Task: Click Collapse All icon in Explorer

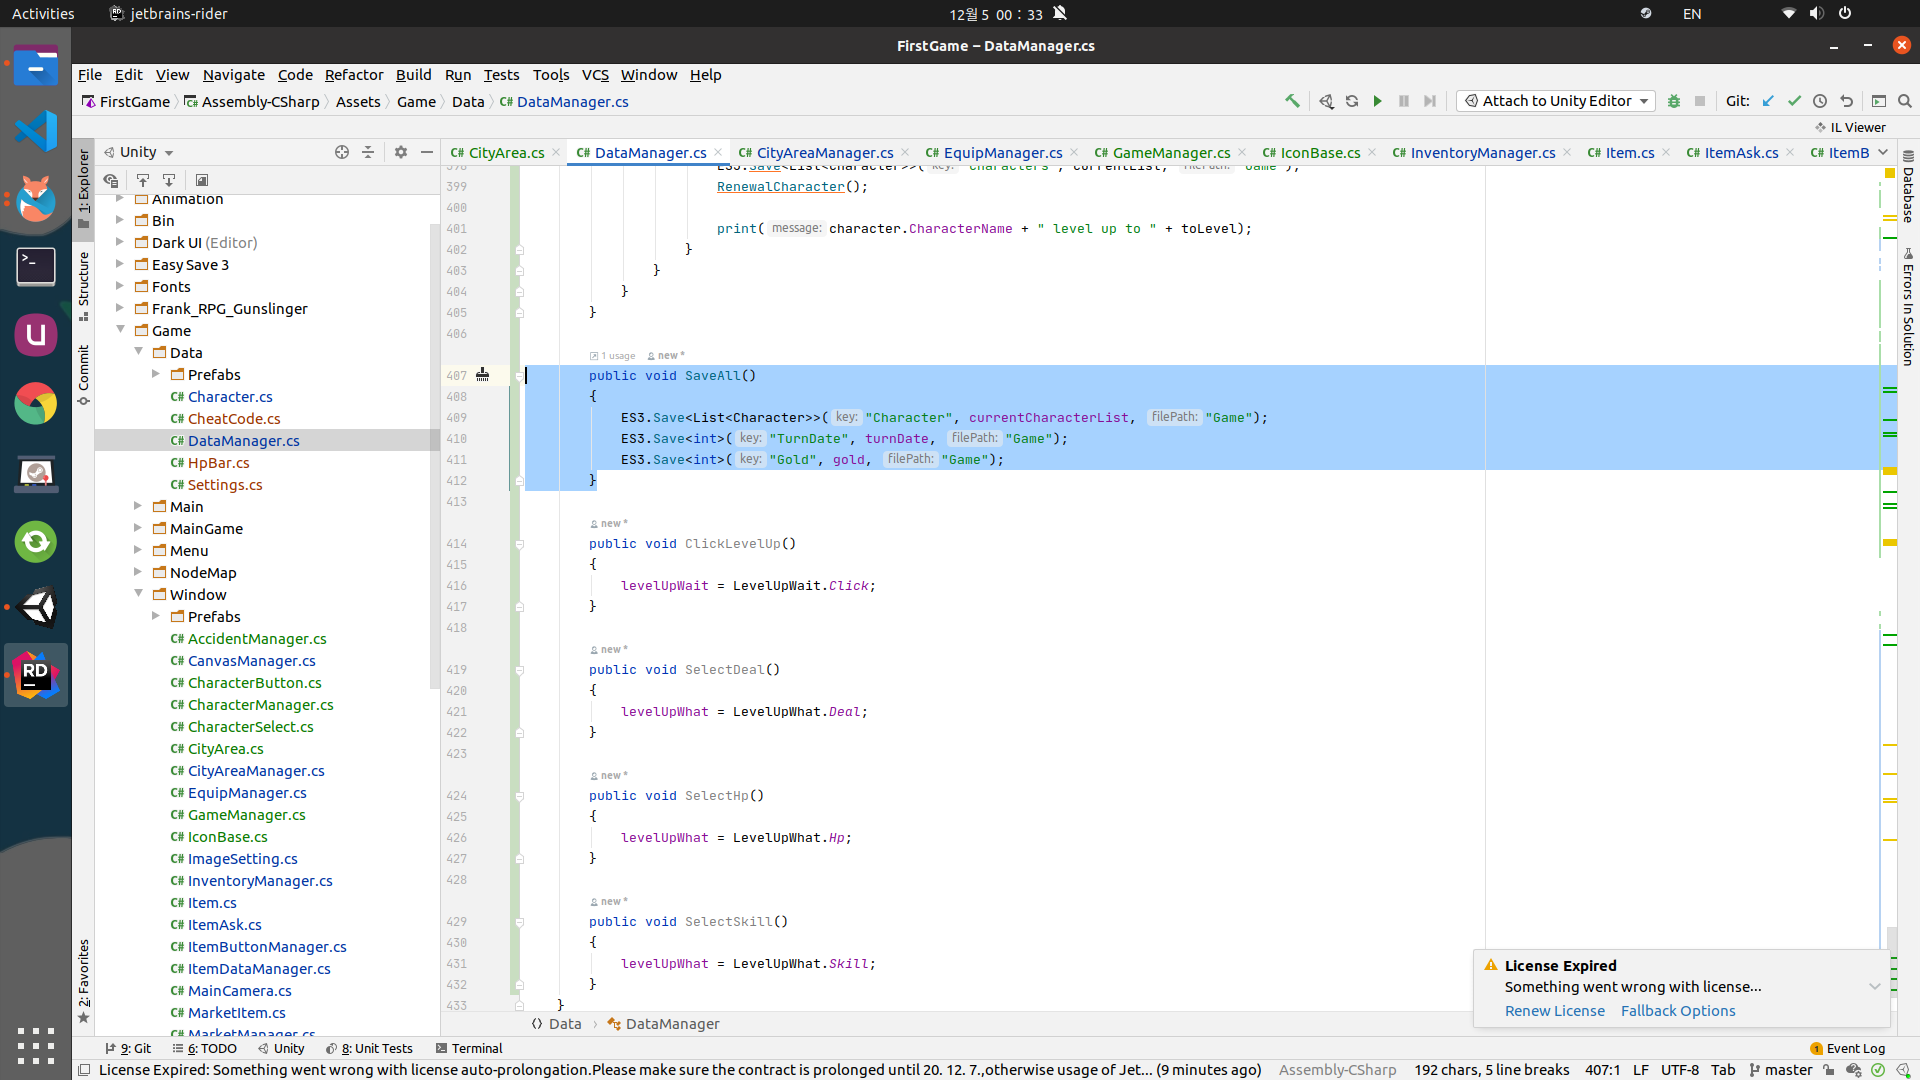Action: pyautogui.click(x=368, y=152)
